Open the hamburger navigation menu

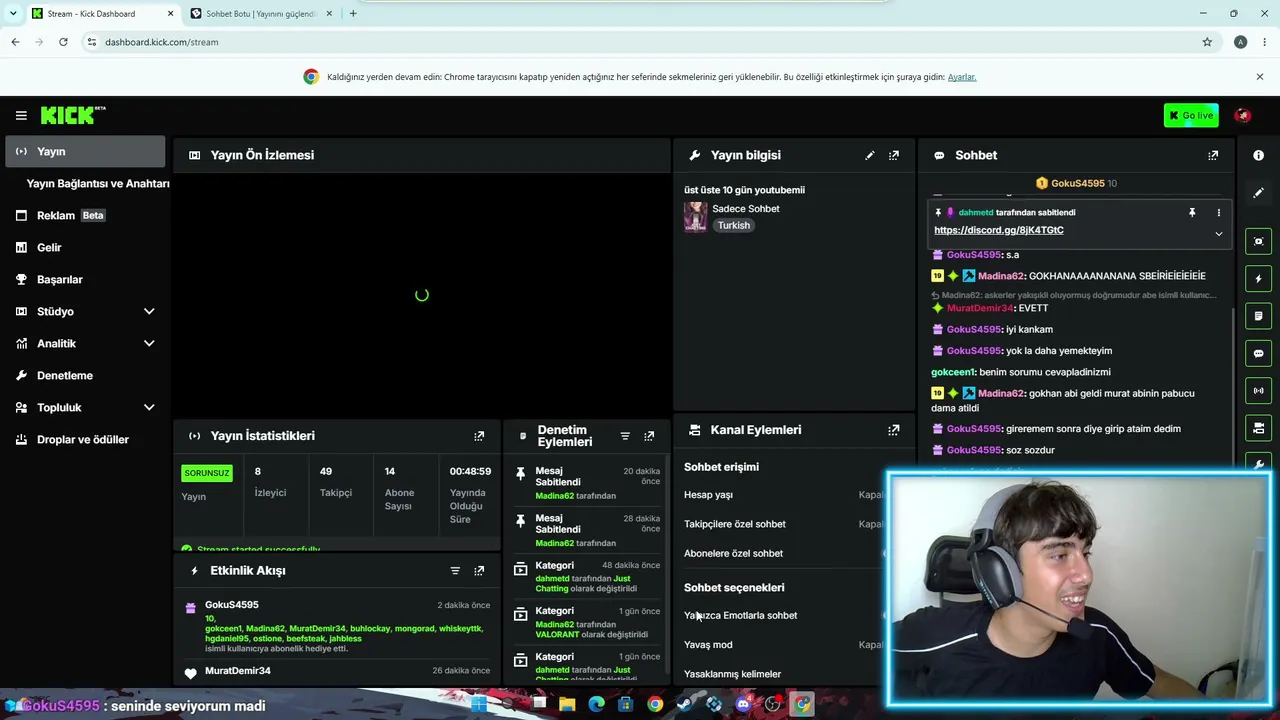click(20, 116)
